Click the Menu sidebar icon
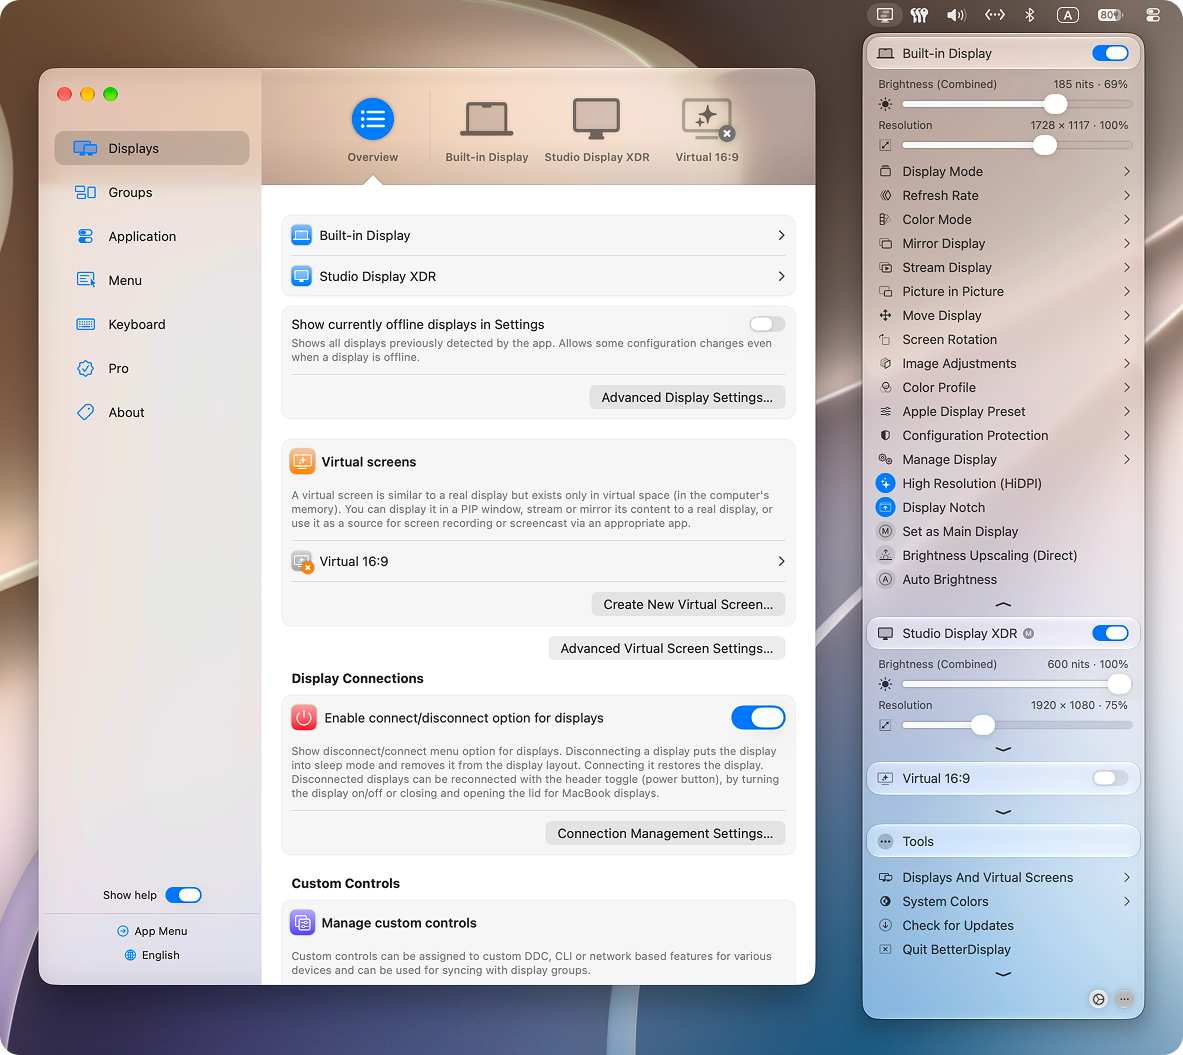1183x1055 pixels. (x=85, y=280)
